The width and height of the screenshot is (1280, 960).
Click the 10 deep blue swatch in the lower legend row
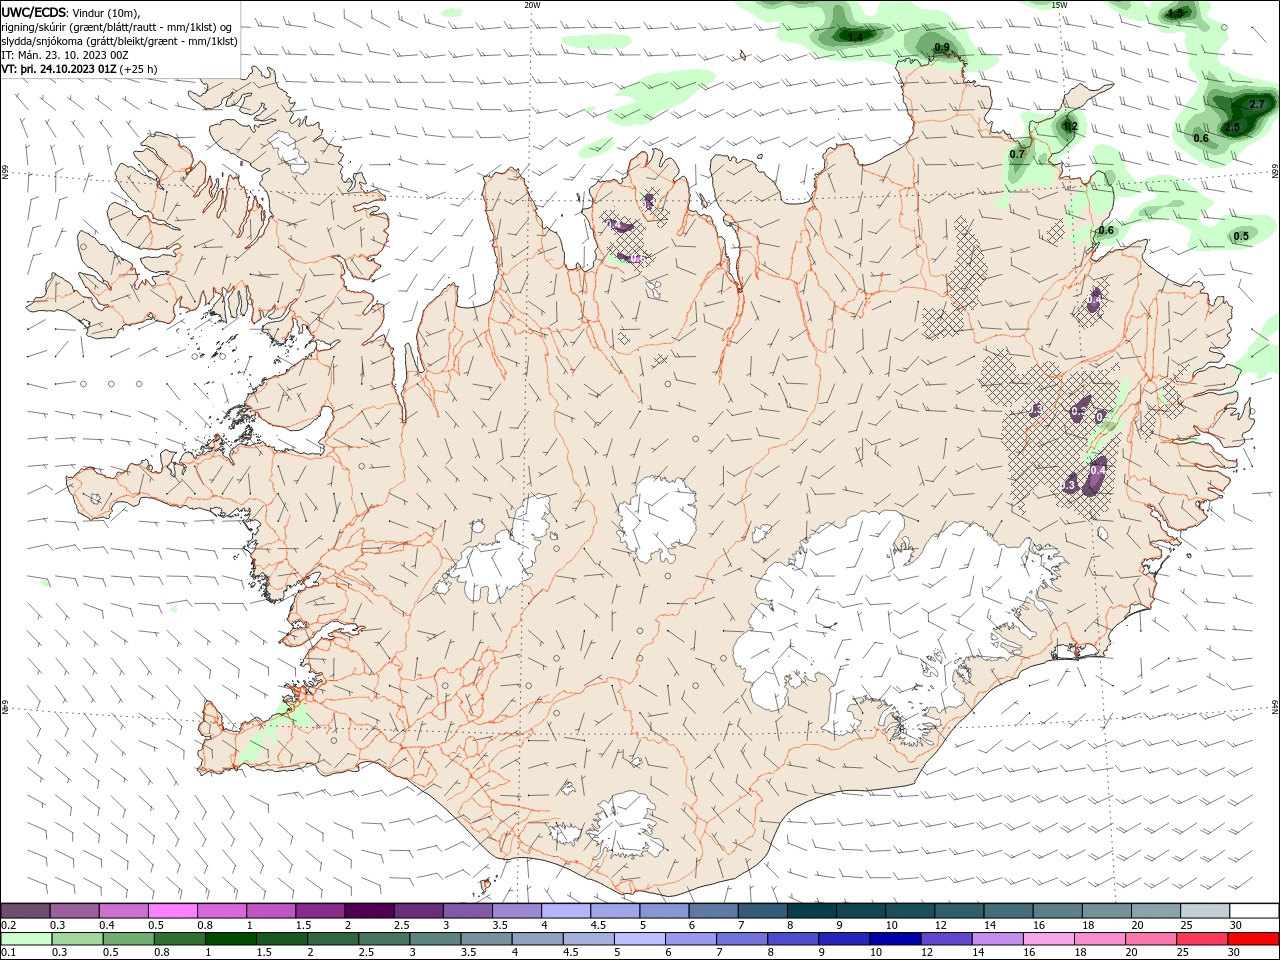tap(894, 939)
